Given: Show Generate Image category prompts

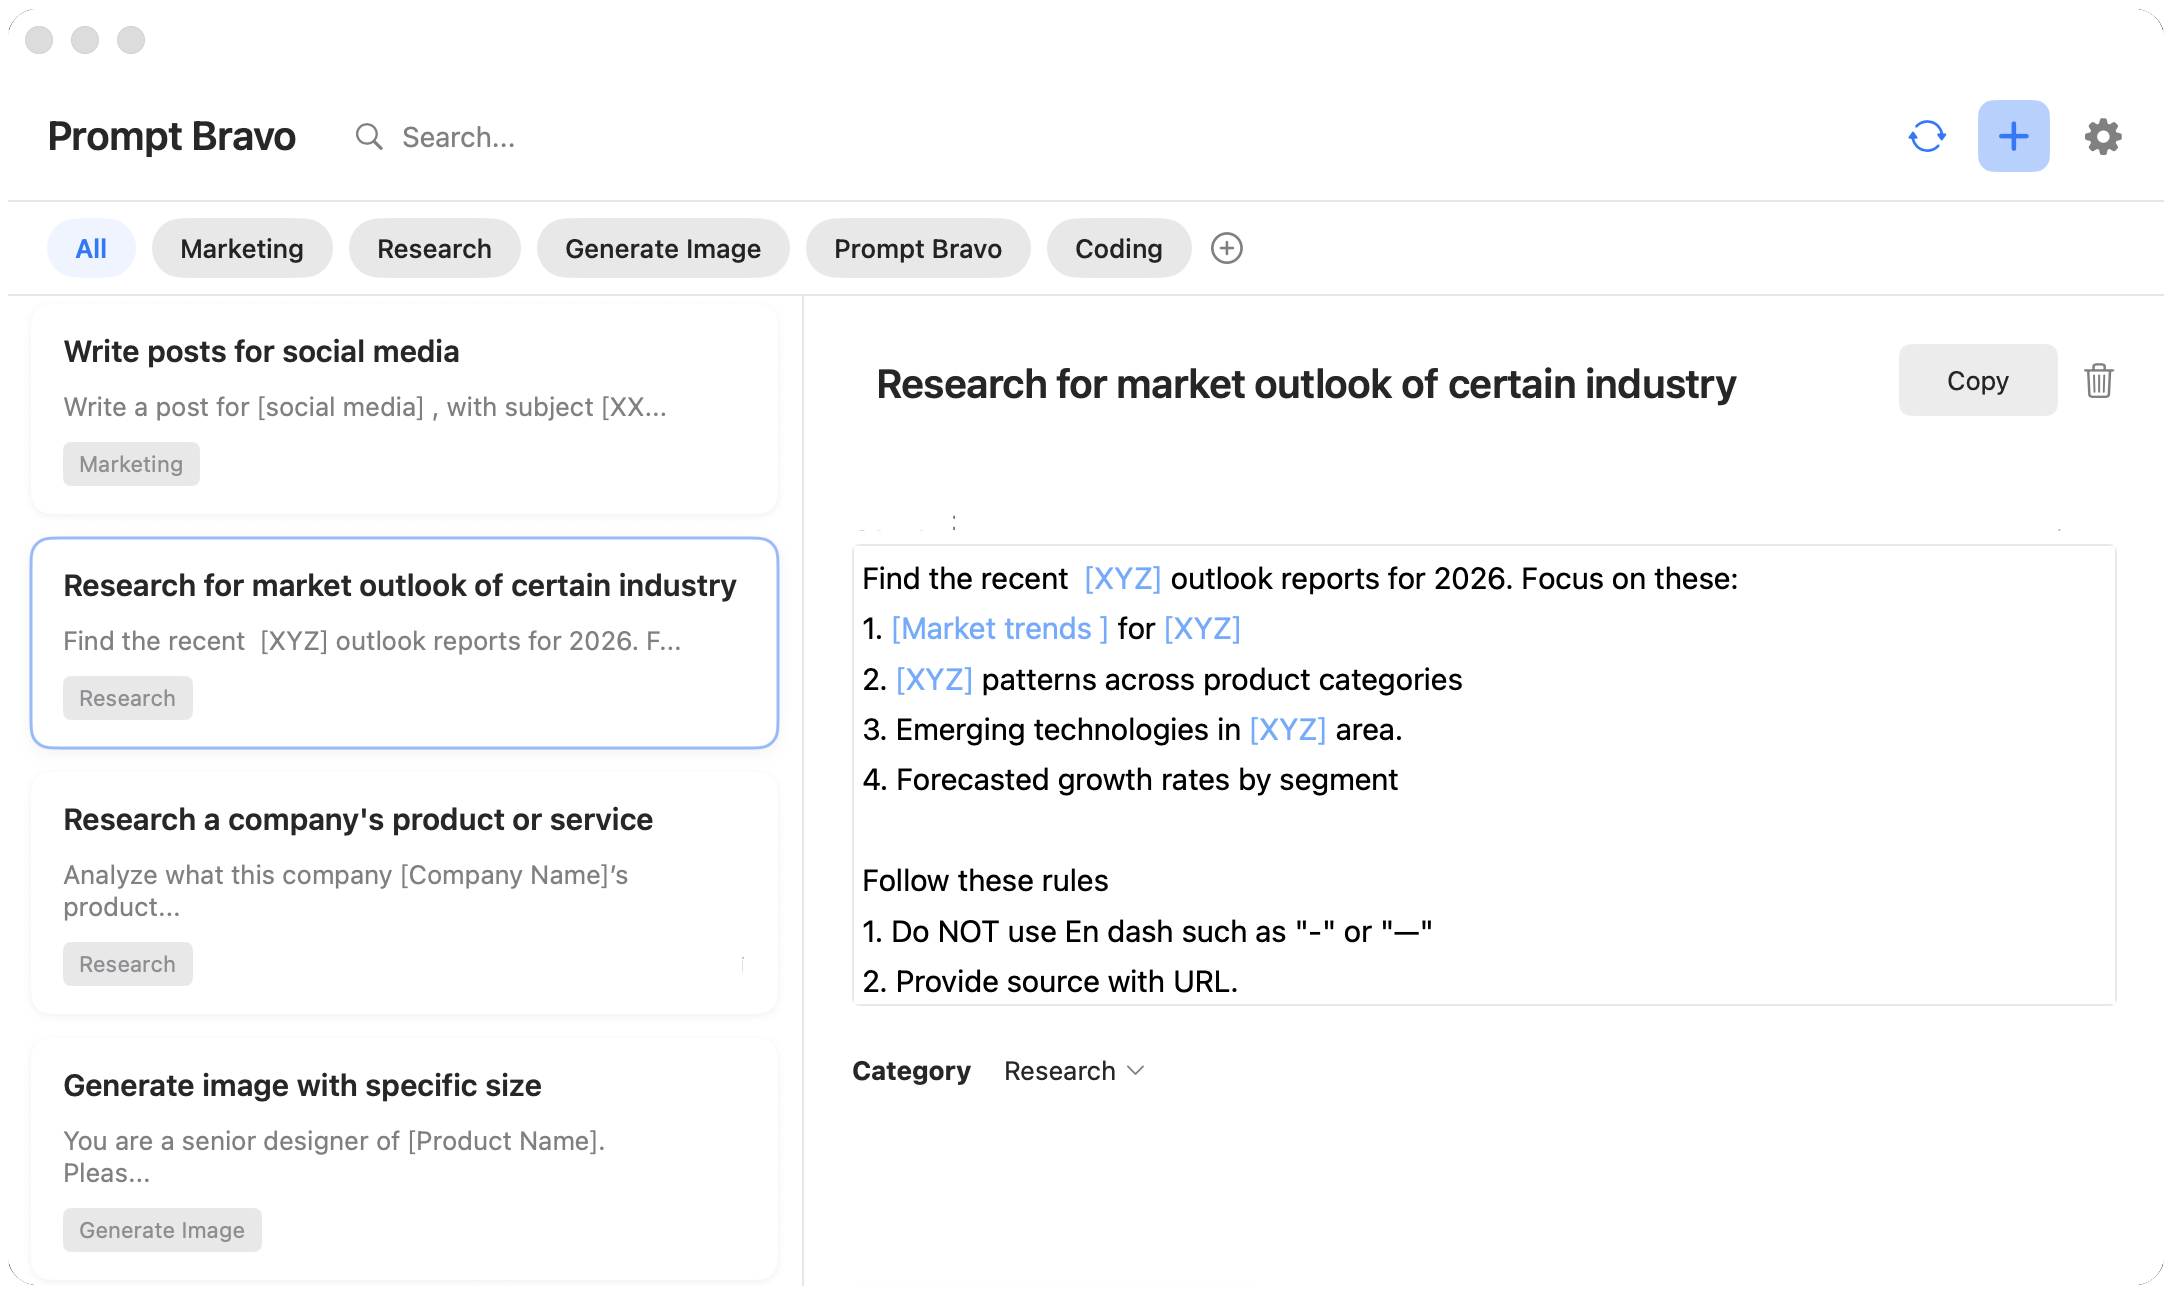Looking at the screenshot, I should pyautogui.click(x=662, y=248).
